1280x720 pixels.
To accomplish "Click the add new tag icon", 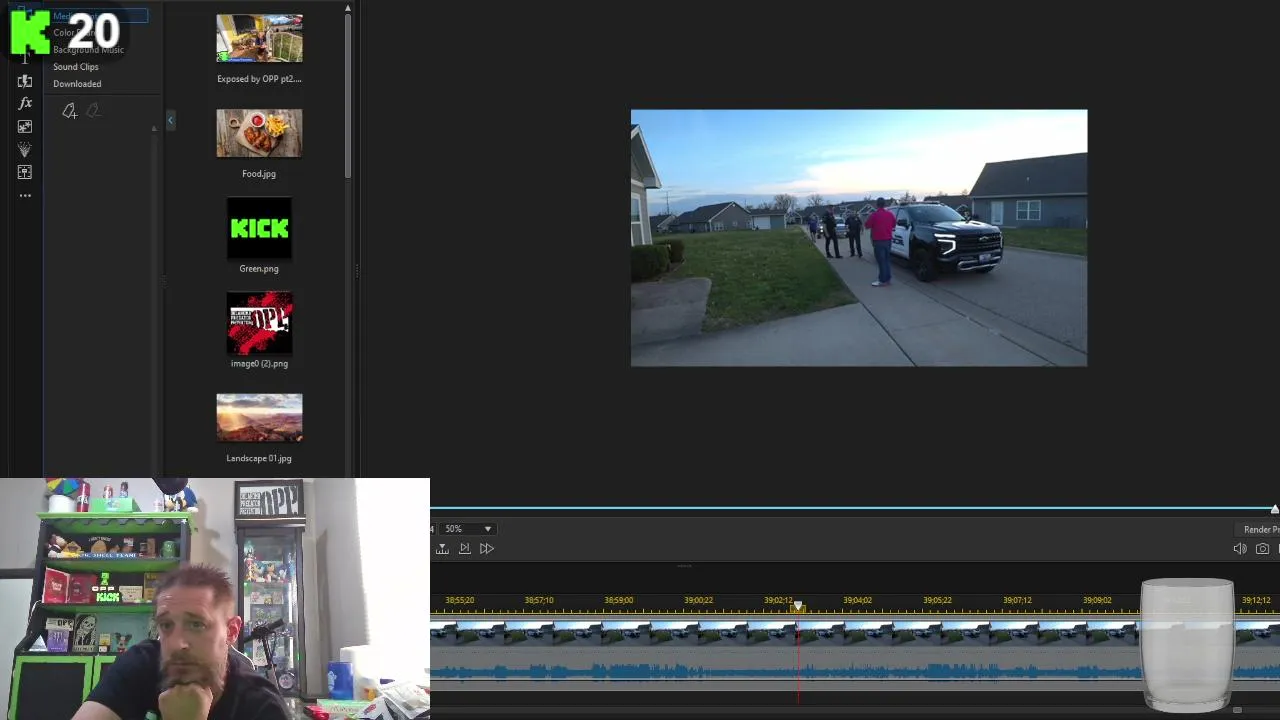I will coord(69,111).
